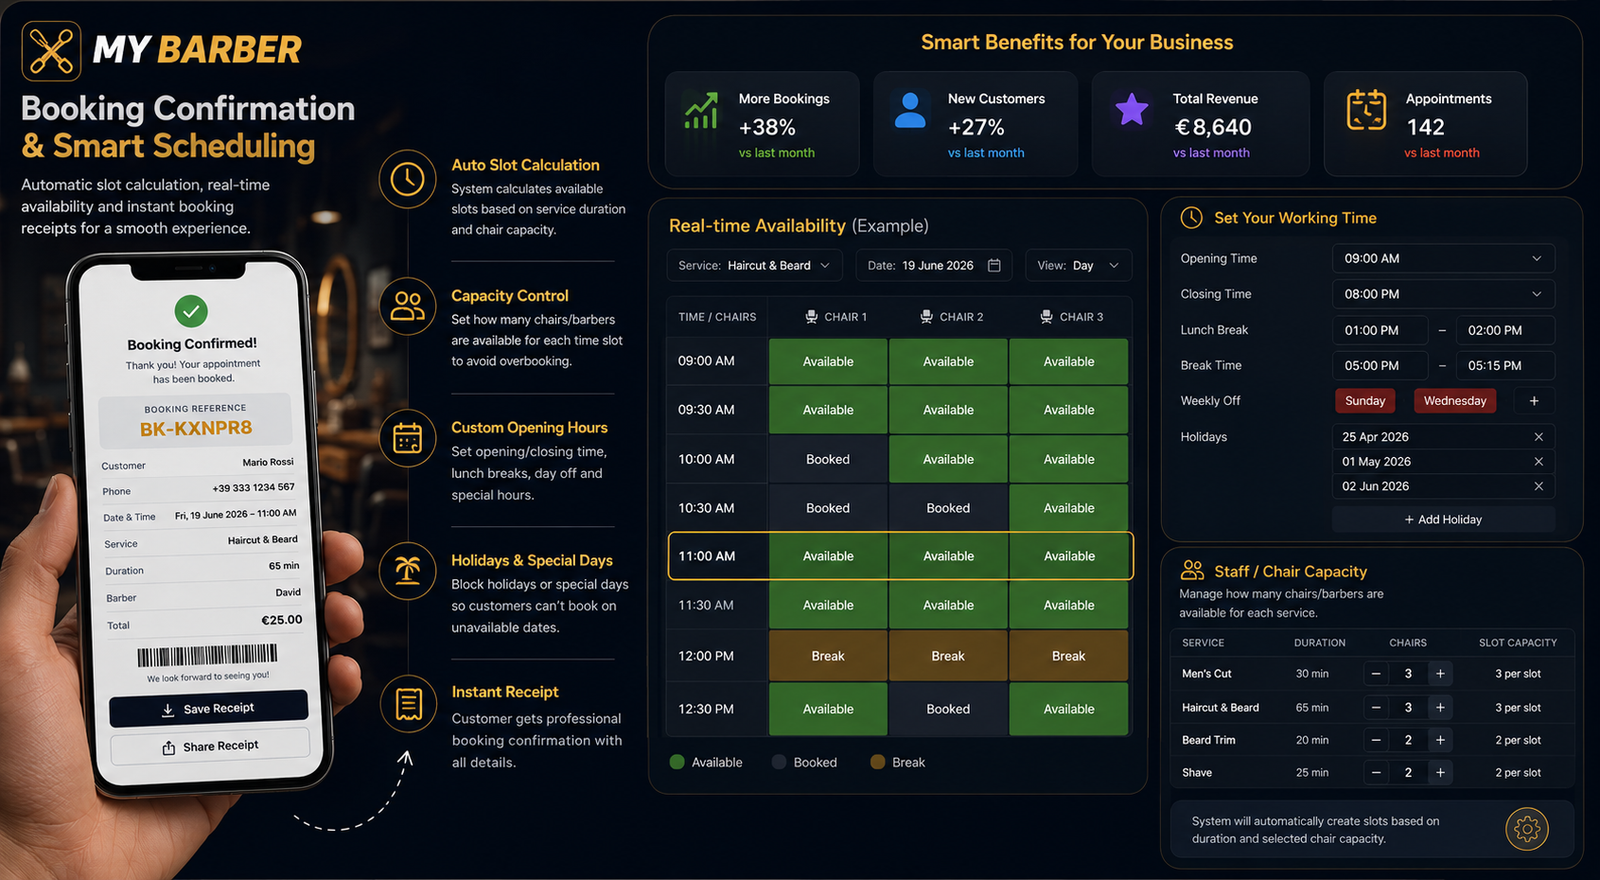Click the 12:00 PM Break slot on Chair 2
The height and width of the screenshot is (880, 1600).
[948, 656]
